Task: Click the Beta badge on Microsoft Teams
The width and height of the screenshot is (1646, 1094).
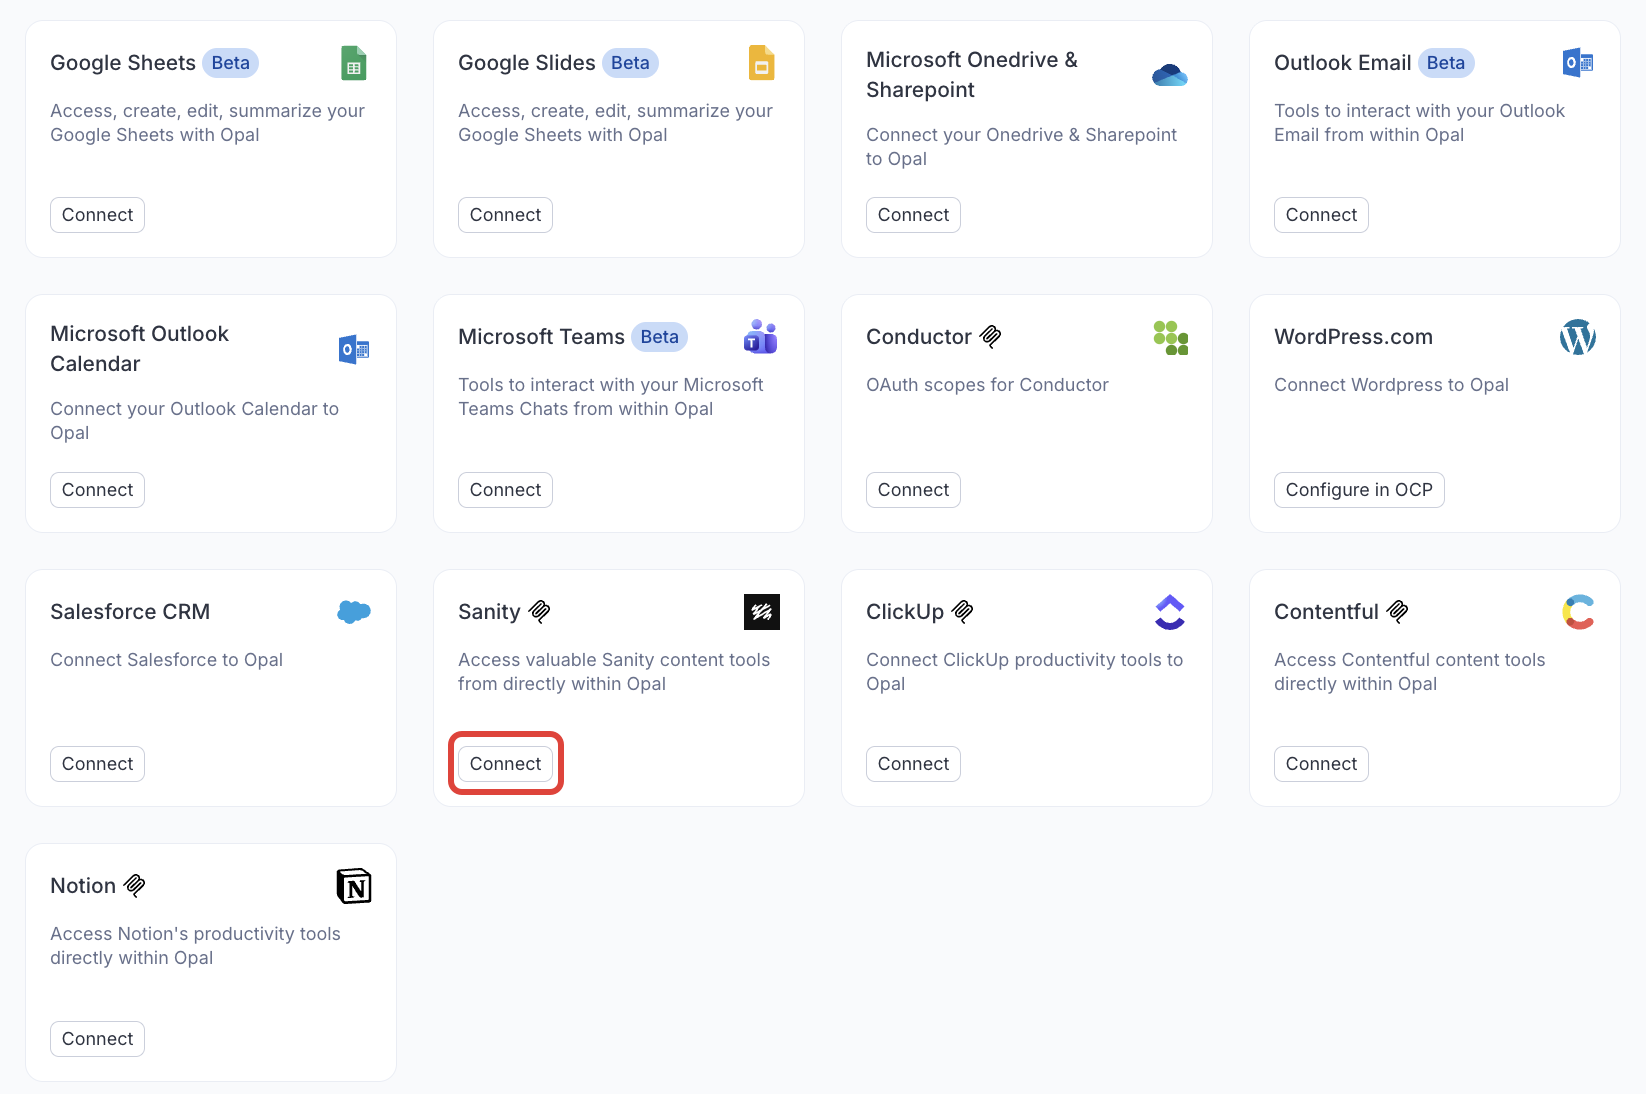Action: pyautogui.click(x=659, y=337)
